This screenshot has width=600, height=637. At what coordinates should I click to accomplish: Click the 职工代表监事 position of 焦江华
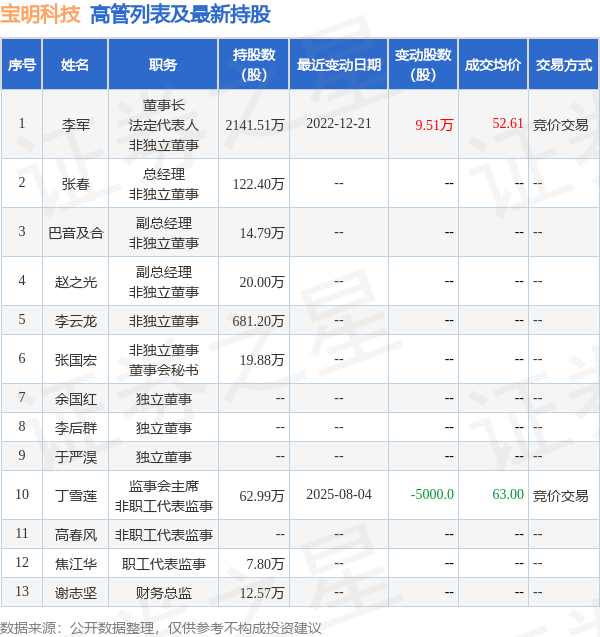click(x=163, y=564)
